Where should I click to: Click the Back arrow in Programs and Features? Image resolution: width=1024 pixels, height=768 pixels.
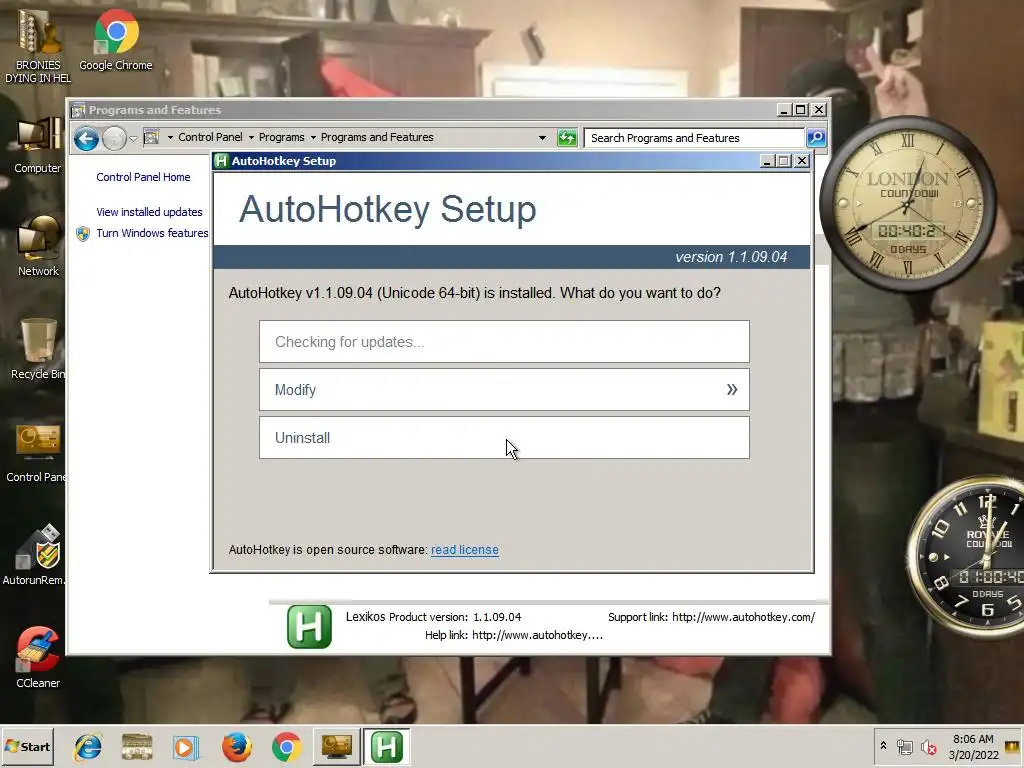86,138
